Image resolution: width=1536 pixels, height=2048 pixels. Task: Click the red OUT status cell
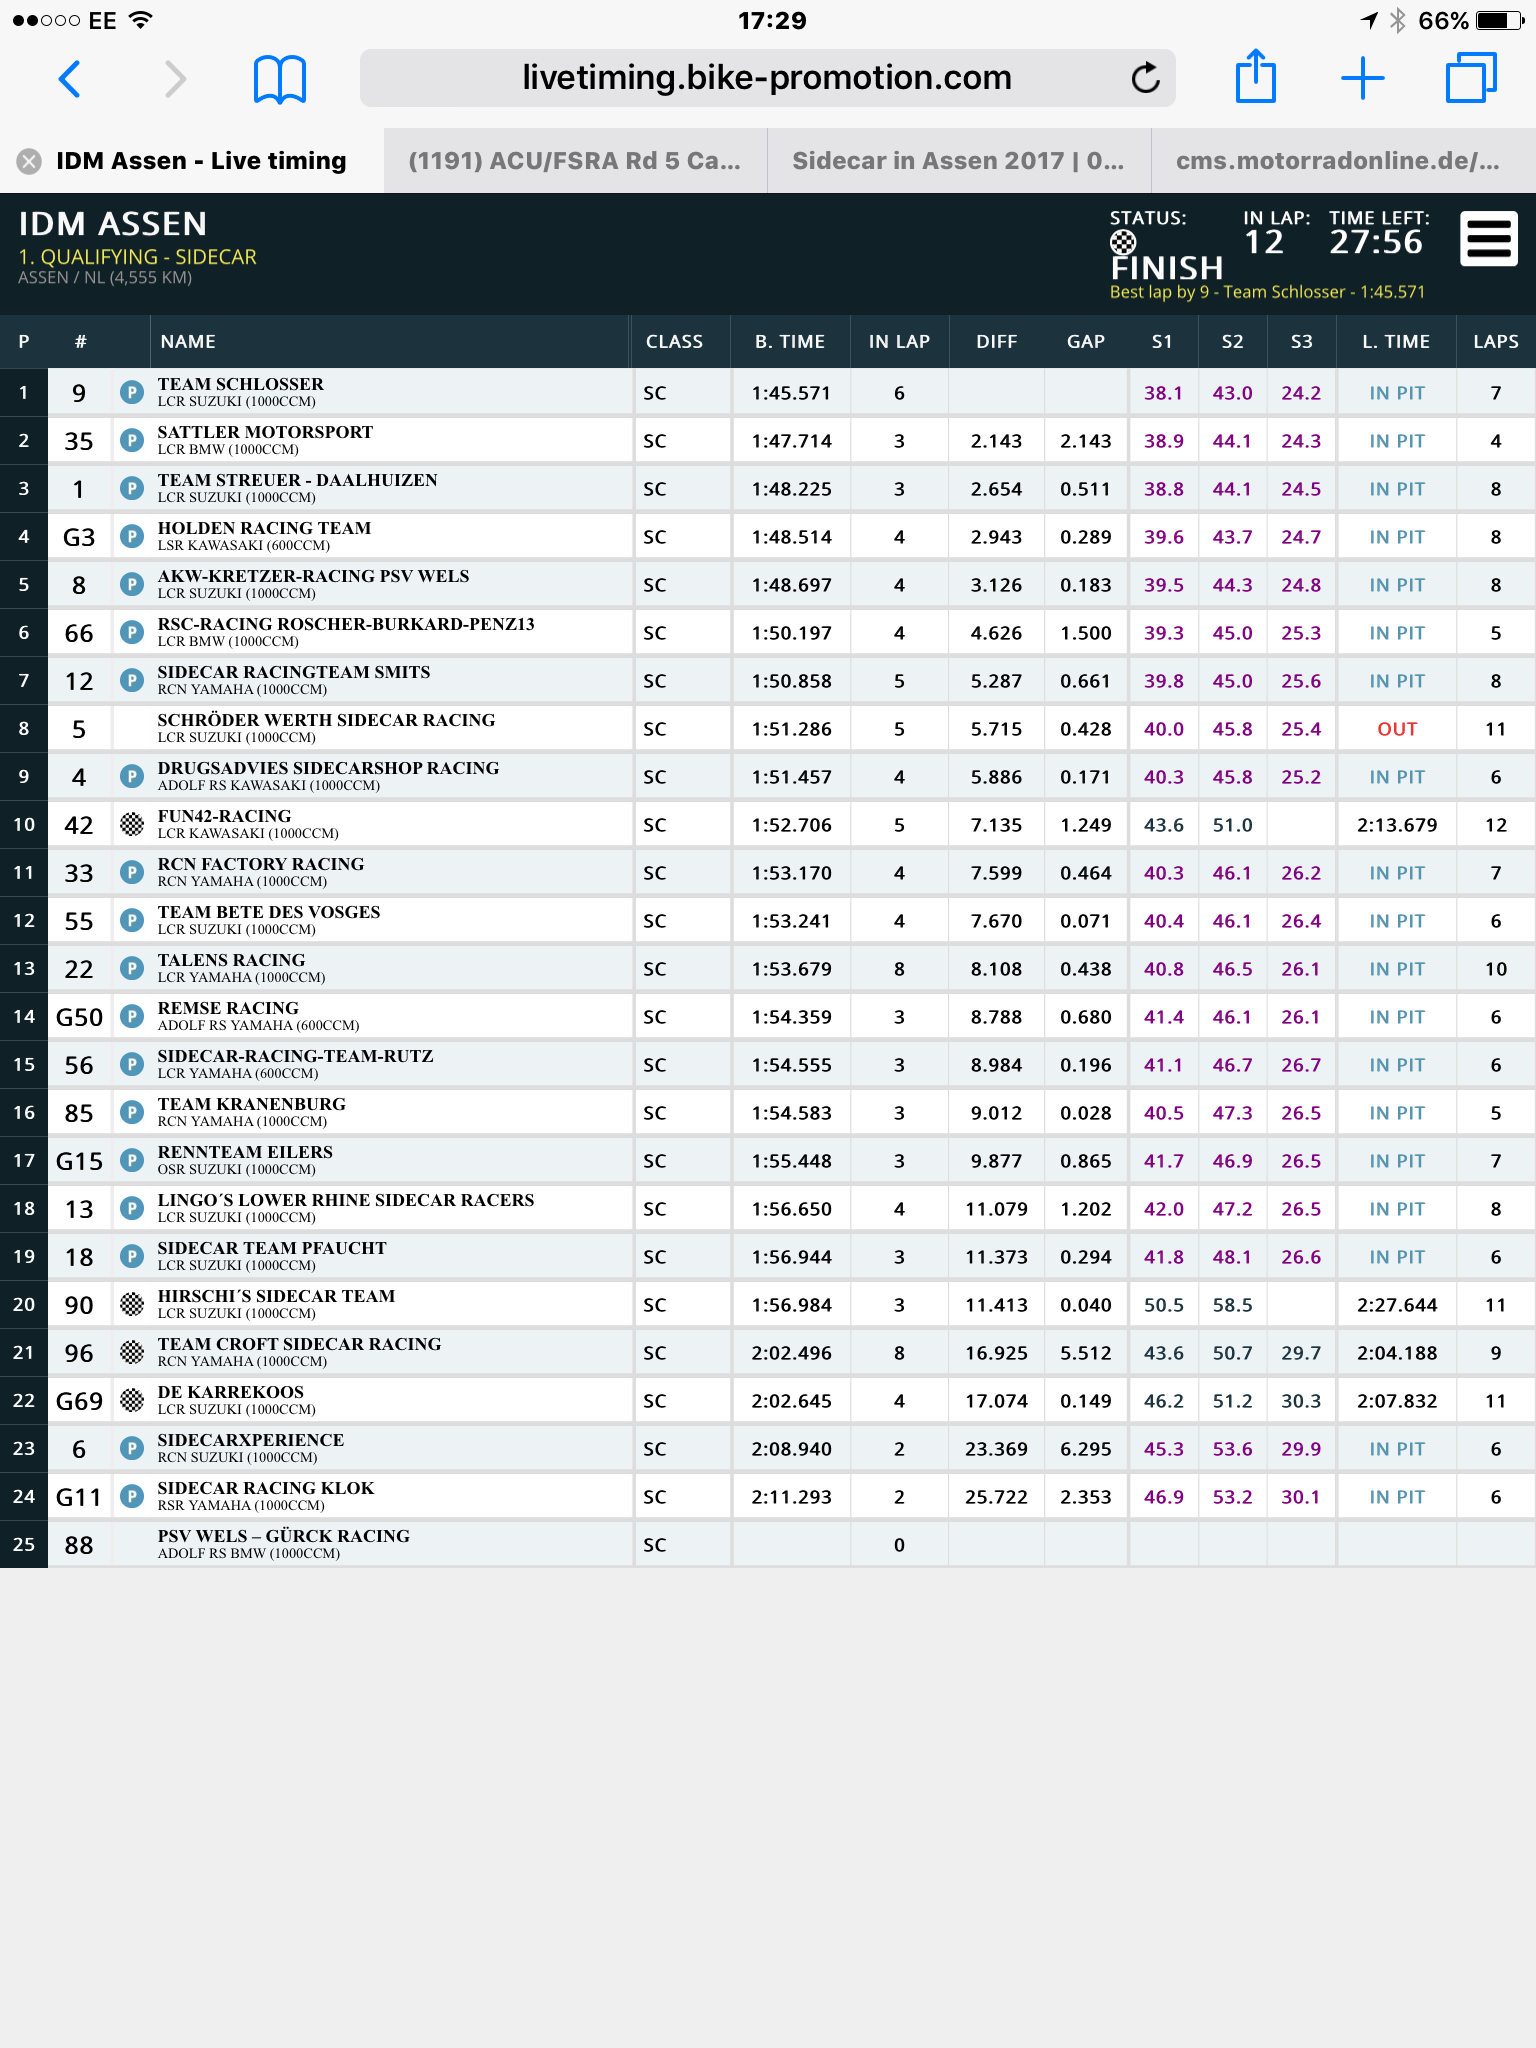[x=1397, y=729]
